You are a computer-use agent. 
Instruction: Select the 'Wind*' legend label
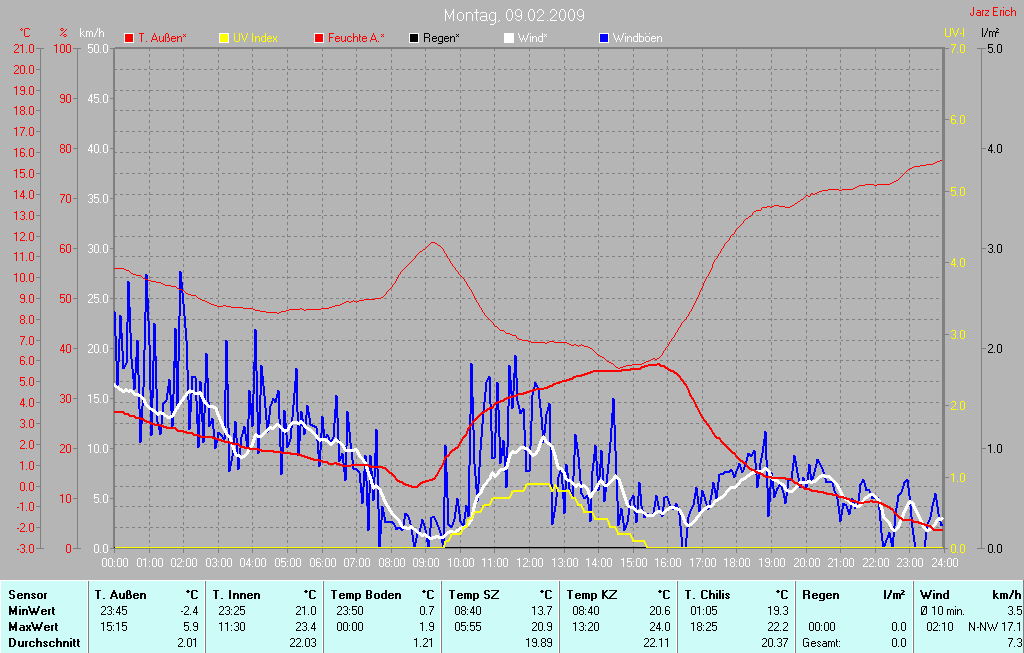click(x=532, y=38)
